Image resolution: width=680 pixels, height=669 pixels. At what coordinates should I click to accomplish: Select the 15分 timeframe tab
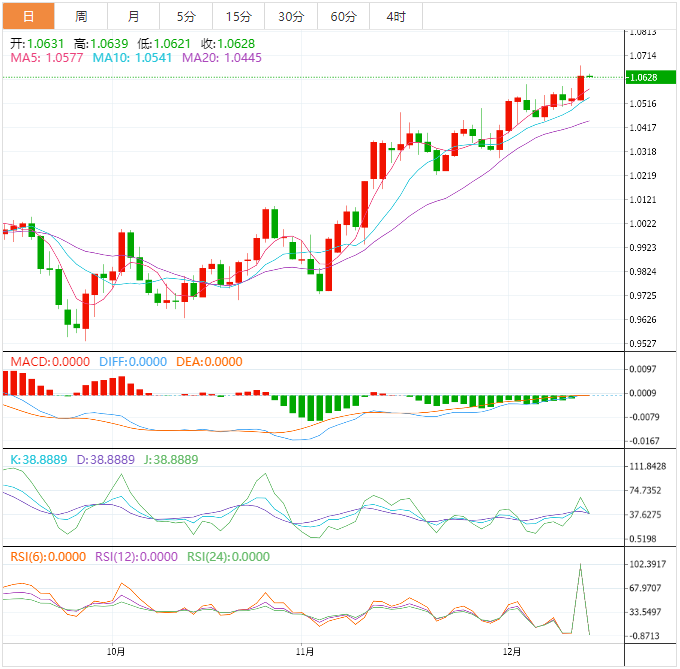(239, 16)
